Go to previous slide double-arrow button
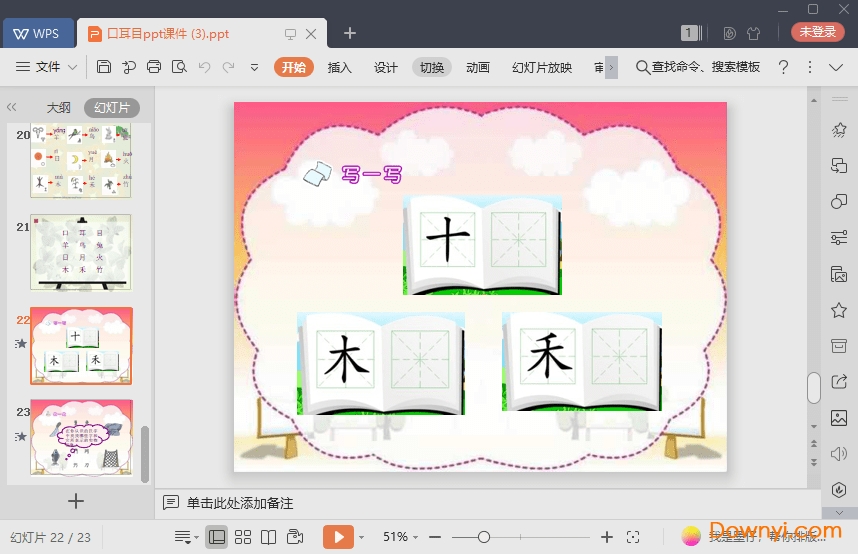 (x=814, y=444)
